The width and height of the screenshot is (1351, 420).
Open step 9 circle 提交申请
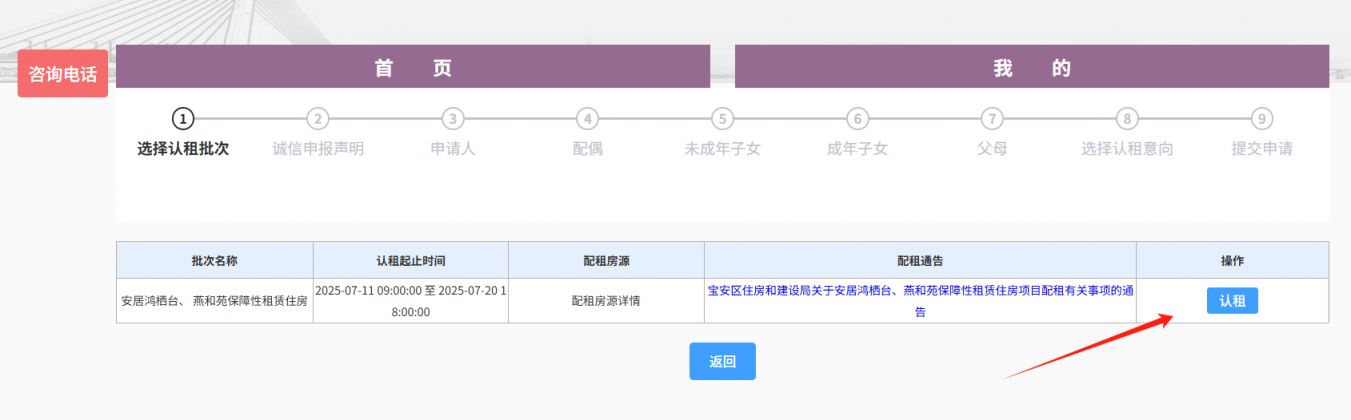(x=1262, y=118)
